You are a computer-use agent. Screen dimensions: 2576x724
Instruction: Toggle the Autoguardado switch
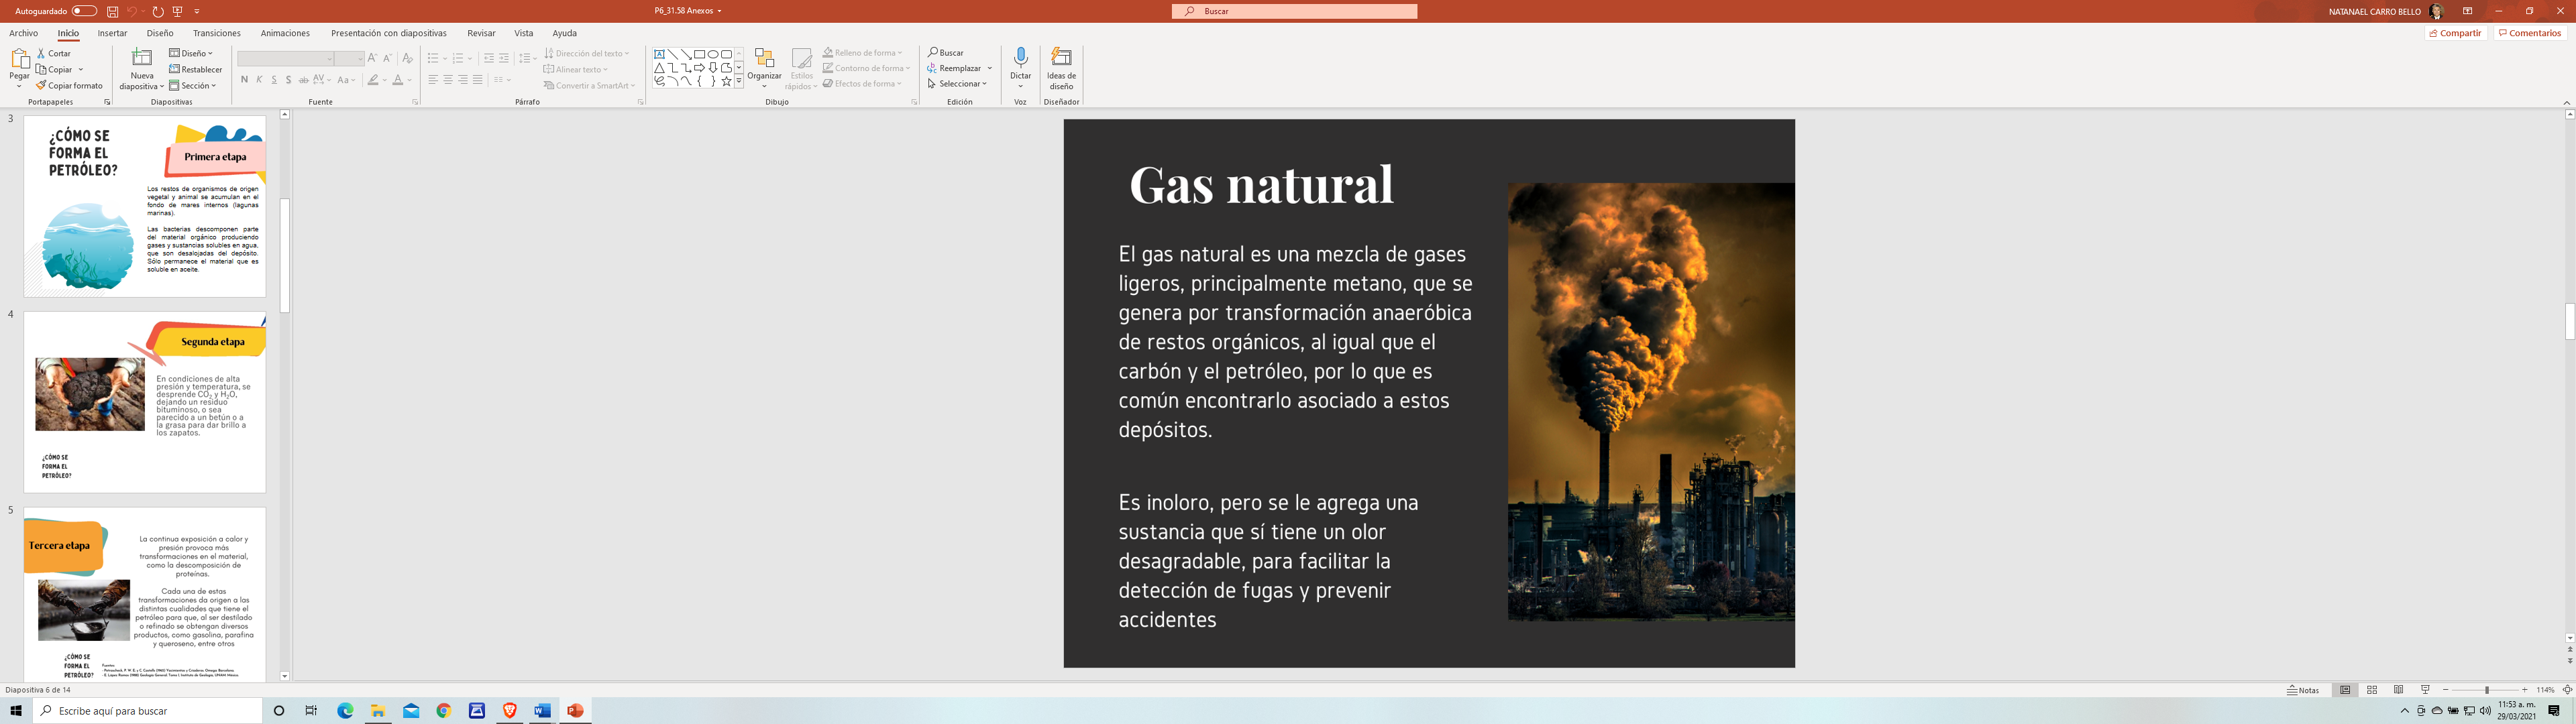(84, 11)
